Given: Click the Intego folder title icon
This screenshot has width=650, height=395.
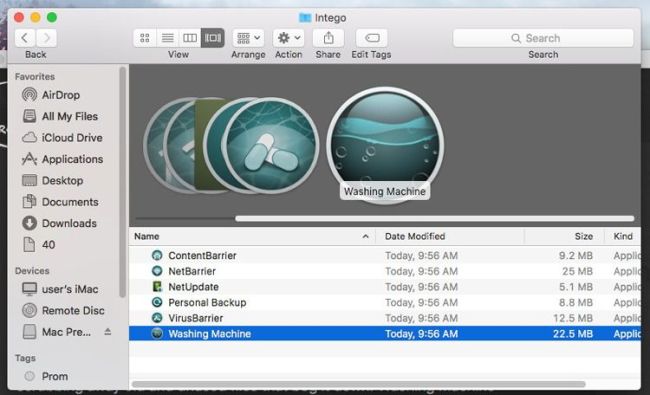Looking at the screenshot, I should tap(305, 17).
